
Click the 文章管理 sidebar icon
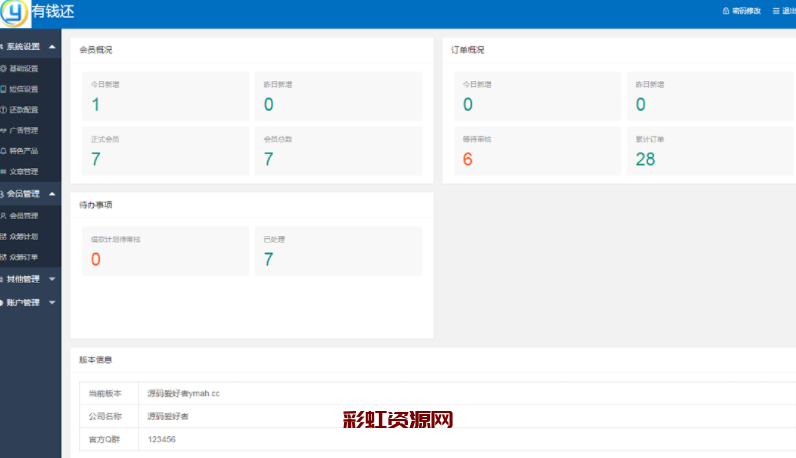pos(4,171)
